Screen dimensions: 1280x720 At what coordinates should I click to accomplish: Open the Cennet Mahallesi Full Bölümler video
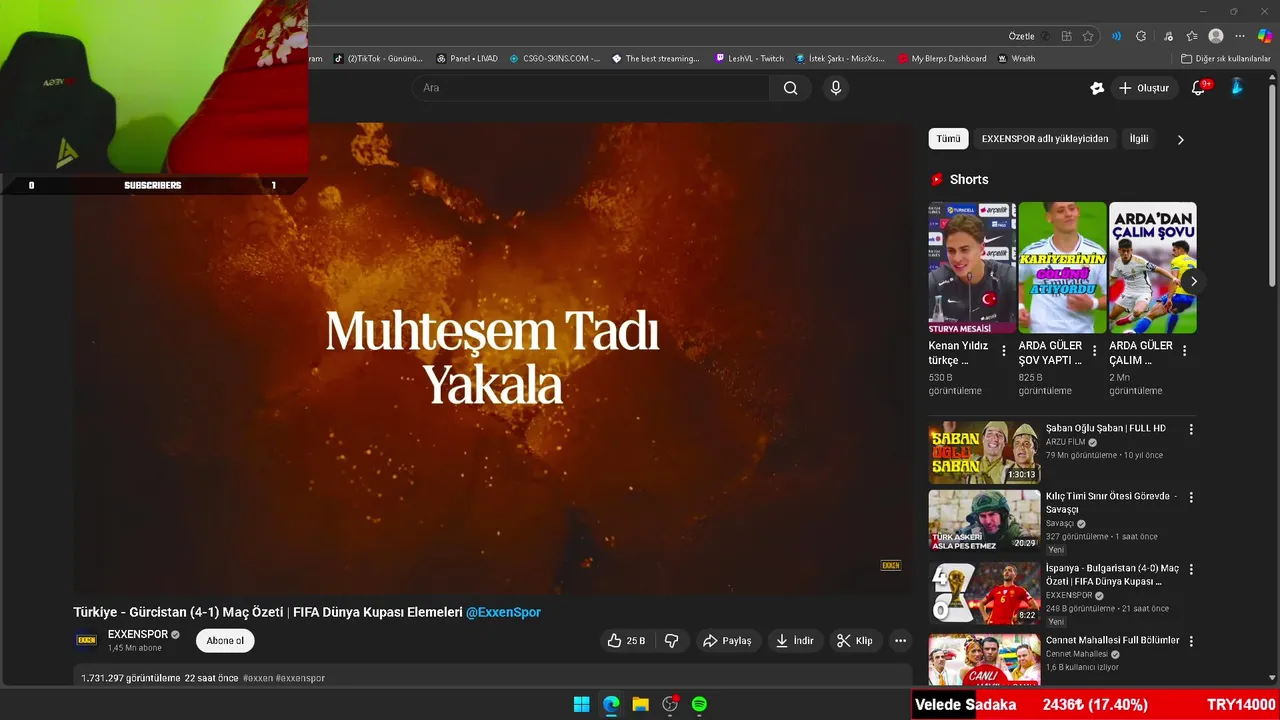(1112, 640)
